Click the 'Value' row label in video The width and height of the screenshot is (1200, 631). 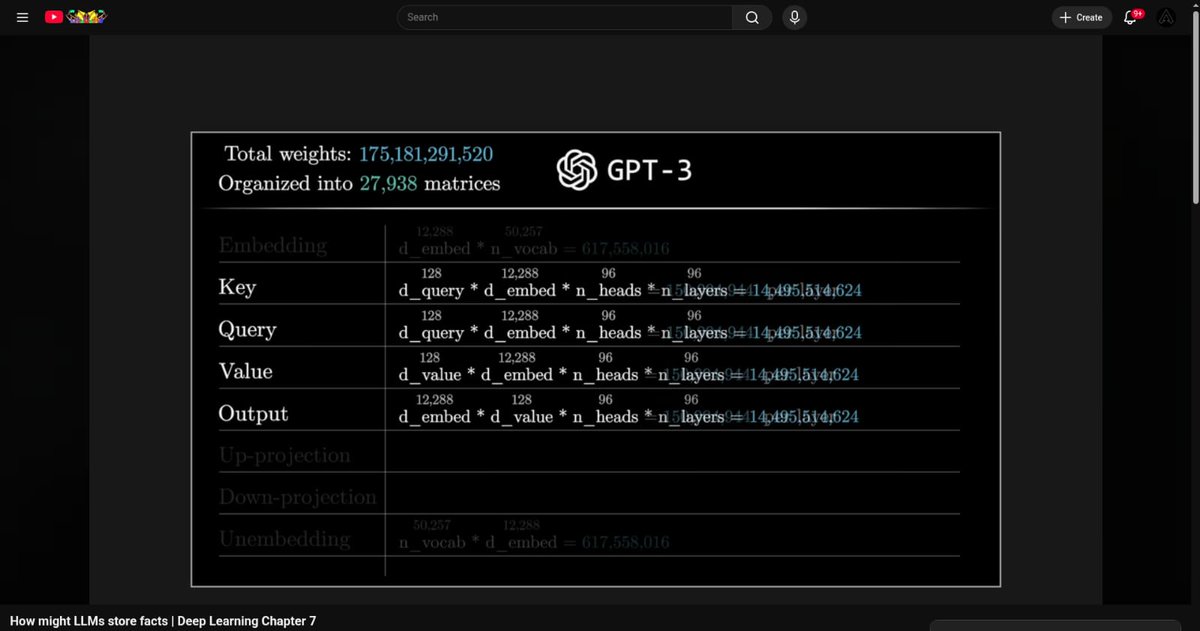tap(245, 371)
